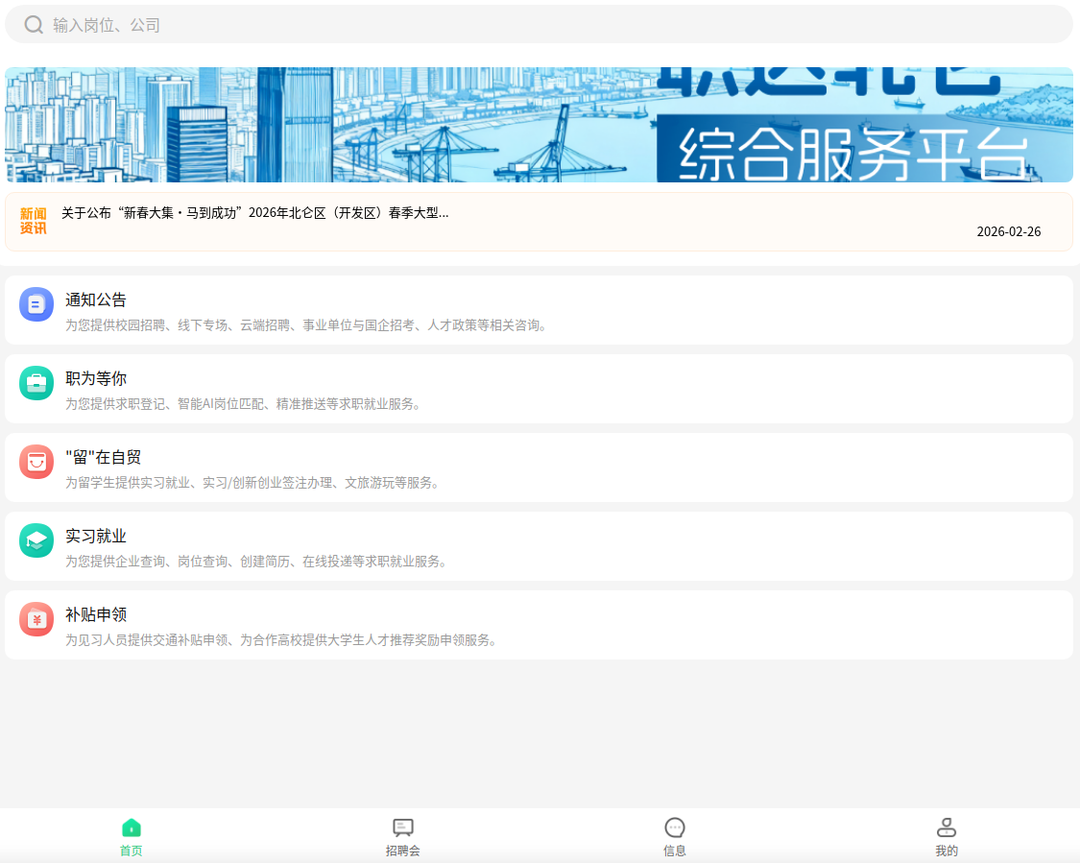
Task: Click the 职为等你 briefcase icon
Action: 36,382
